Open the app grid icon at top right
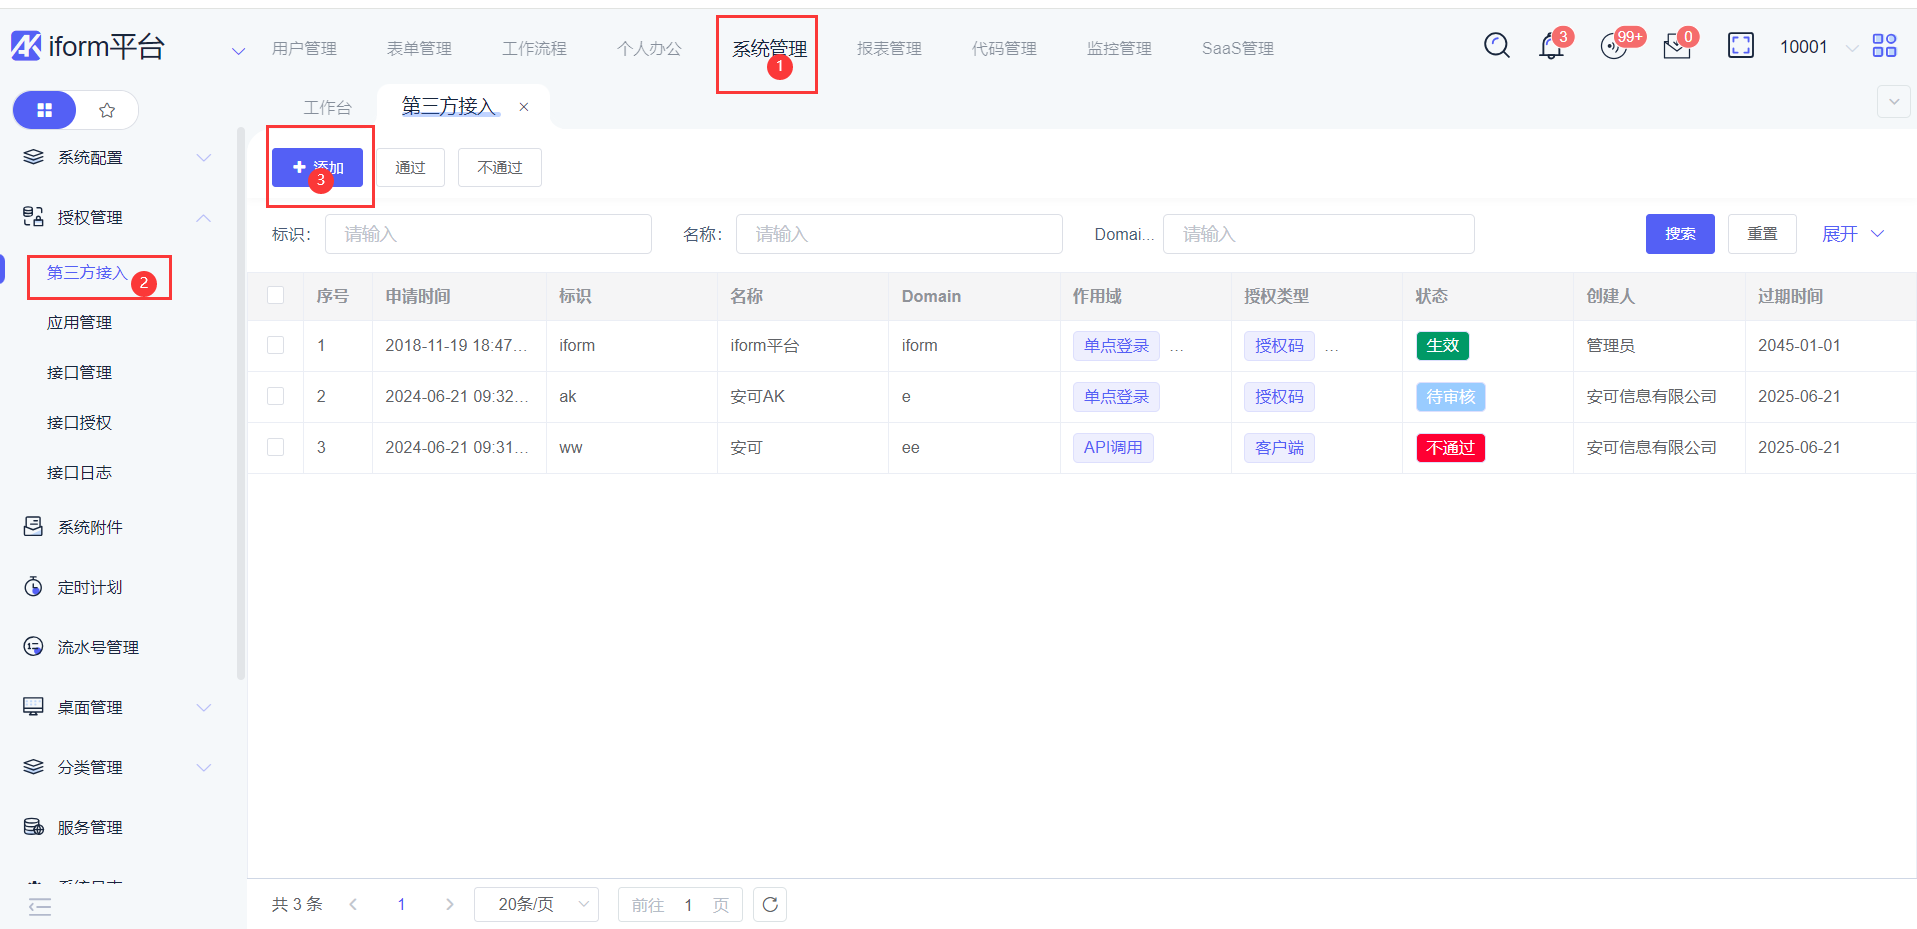 click(1884, 46)
